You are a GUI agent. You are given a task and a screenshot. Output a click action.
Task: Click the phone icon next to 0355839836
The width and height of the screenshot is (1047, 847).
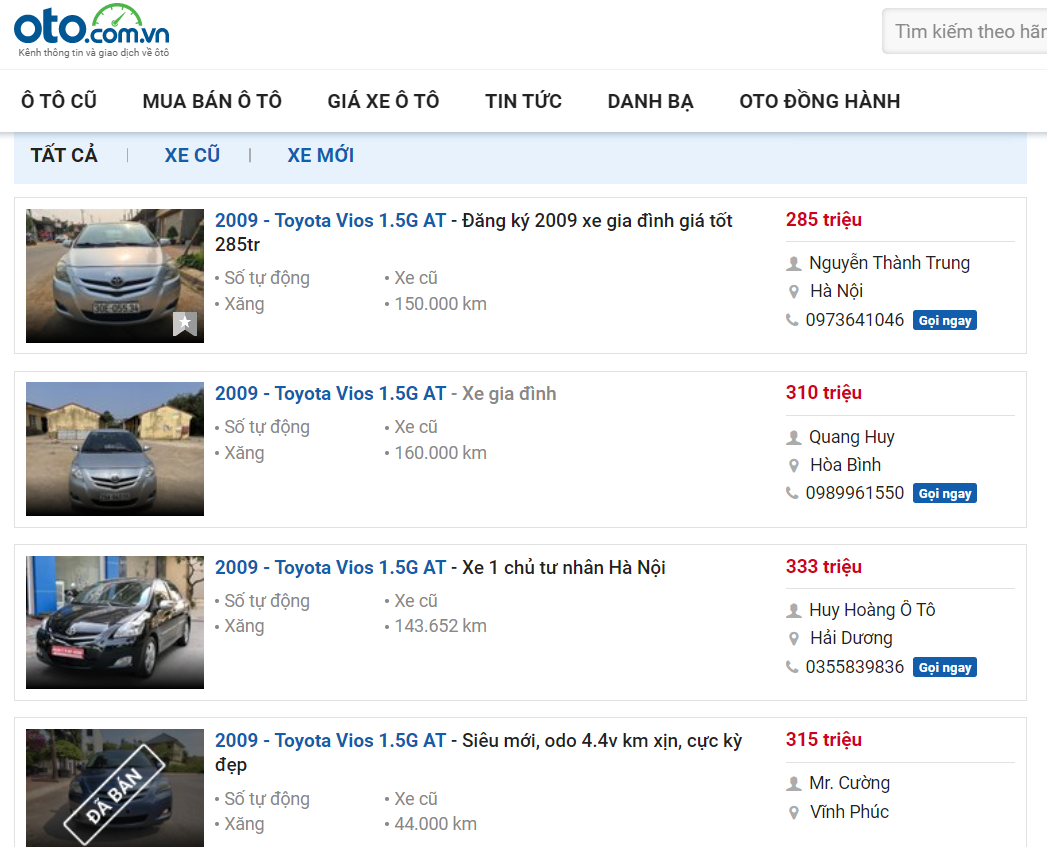pyautogui.click(x=792, y=666)
